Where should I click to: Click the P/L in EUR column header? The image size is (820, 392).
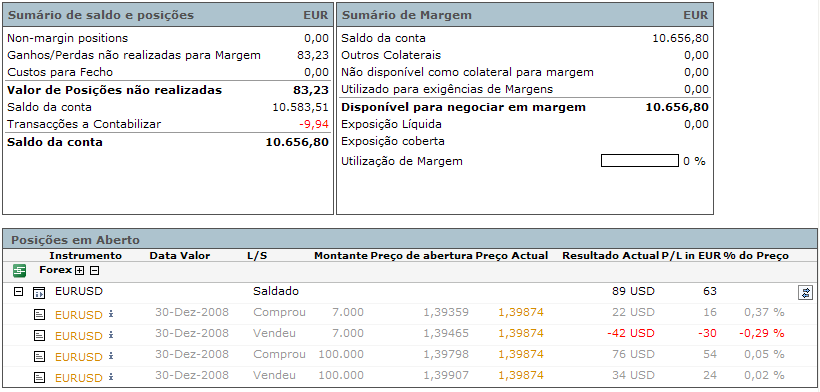(691, 256)
